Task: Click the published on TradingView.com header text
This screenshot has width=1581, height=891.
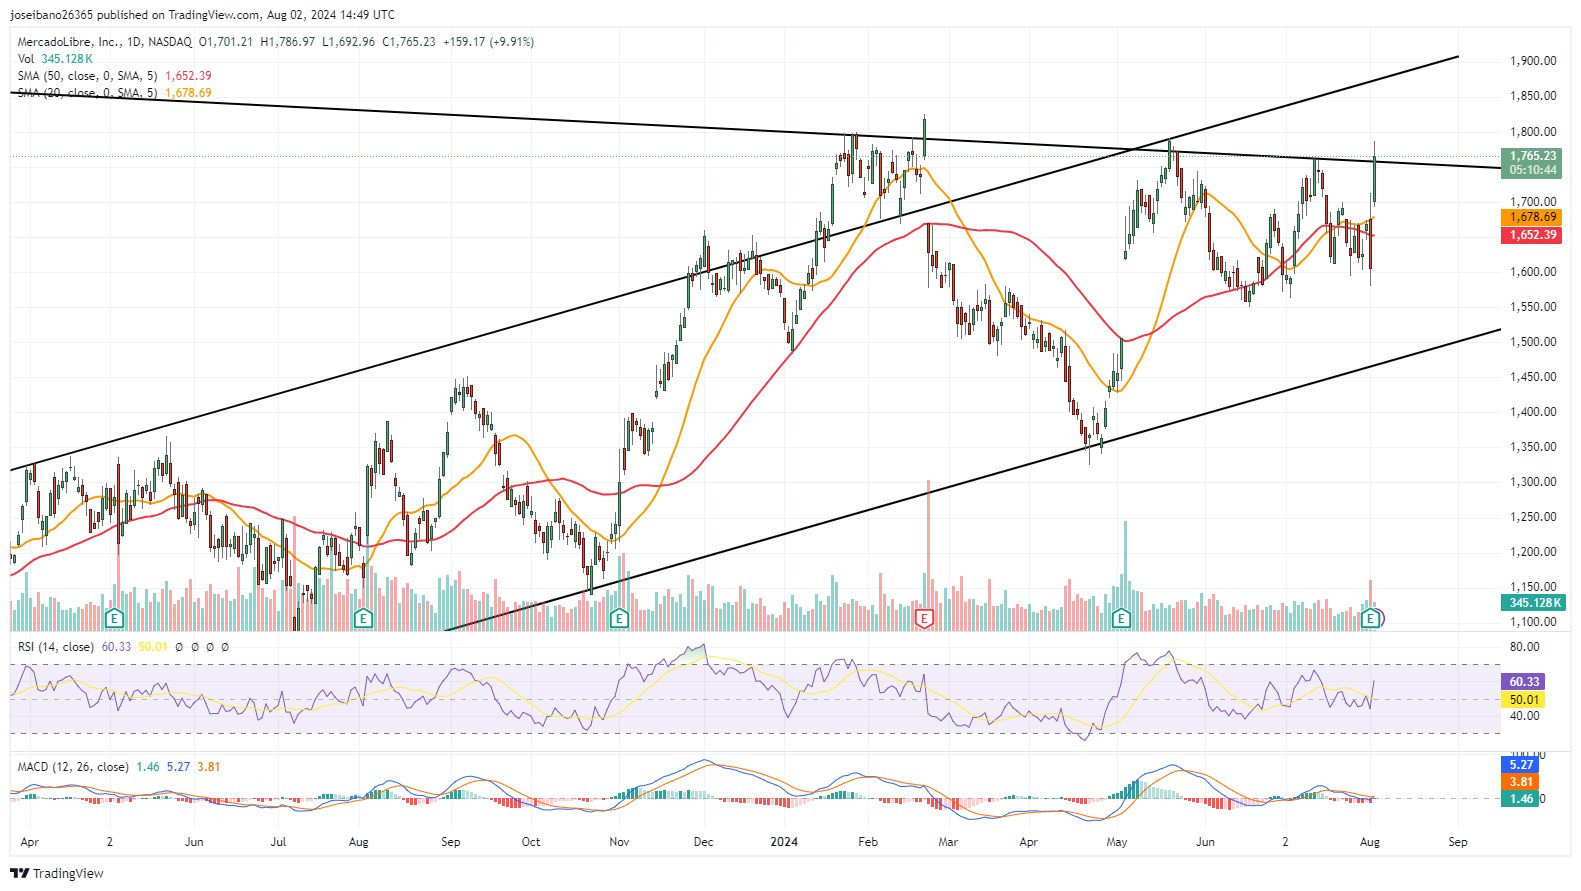Action: pos(202,15)
